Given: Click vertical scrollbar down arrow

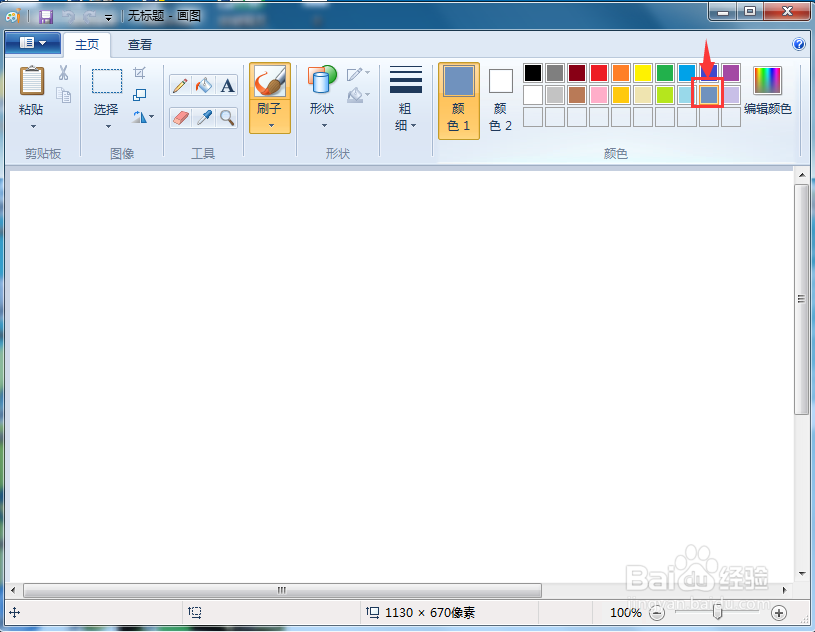Looking at the screenshot, I should [x=801, y=574].
